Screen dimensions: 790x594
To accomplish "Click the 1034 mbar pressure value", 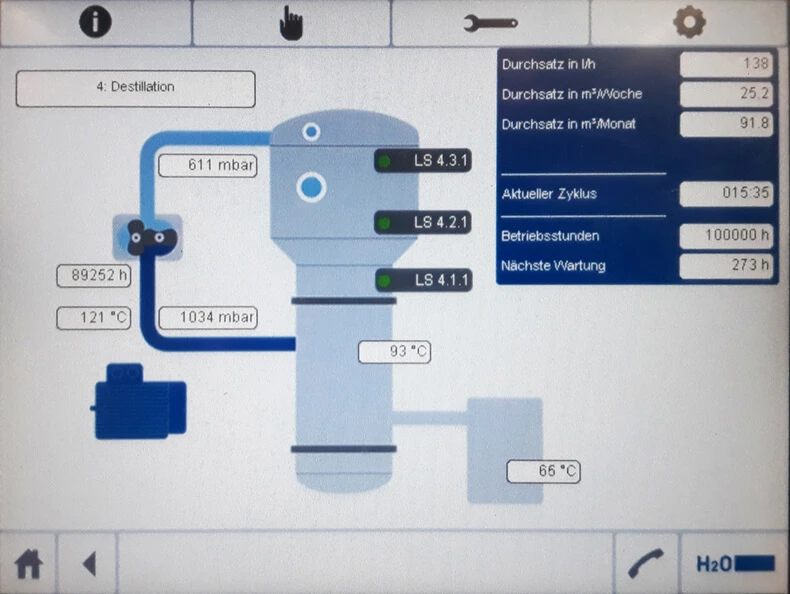I will click(208, 318).
